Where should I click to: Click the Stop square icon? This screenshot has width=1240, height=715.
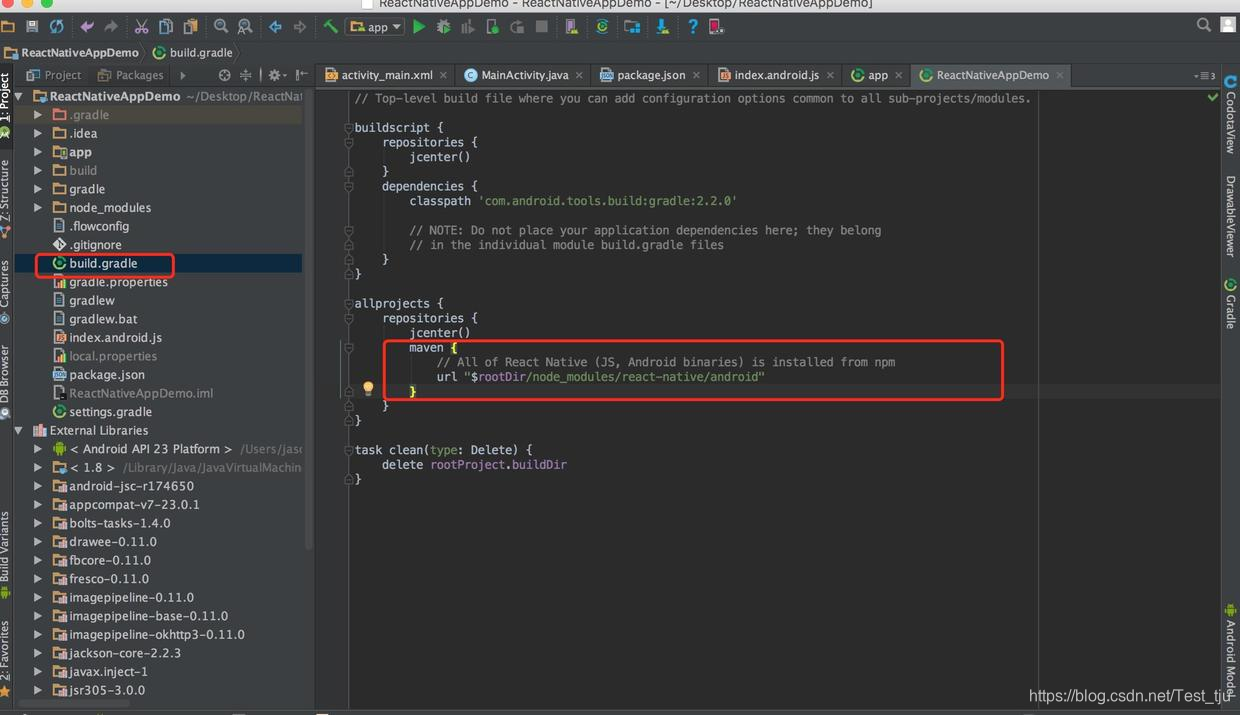(x=541, y=26)
